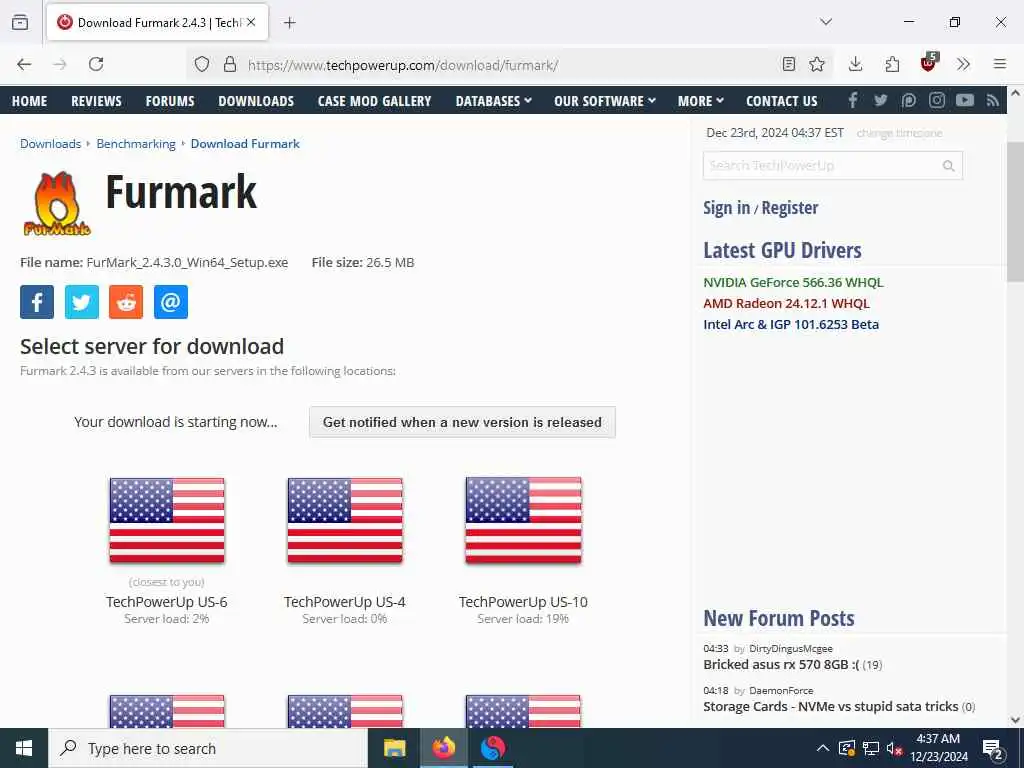Open NVIDIA GeForce 566.36 WHQL driver link

coord(793,282)
